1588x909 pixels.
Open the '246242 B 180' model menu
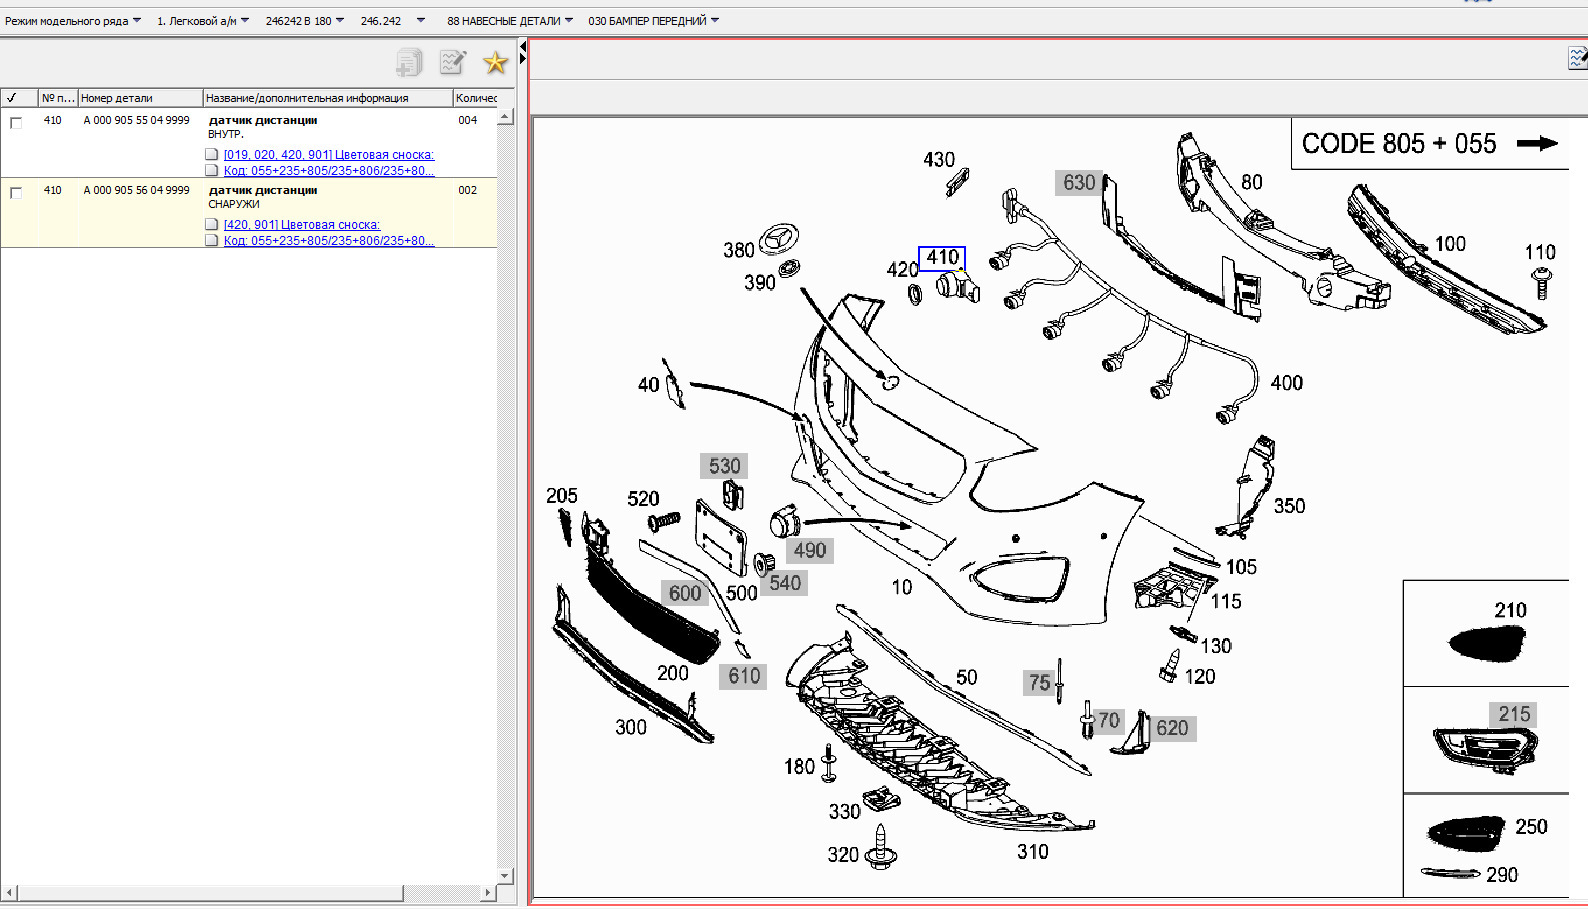[304, 21]
